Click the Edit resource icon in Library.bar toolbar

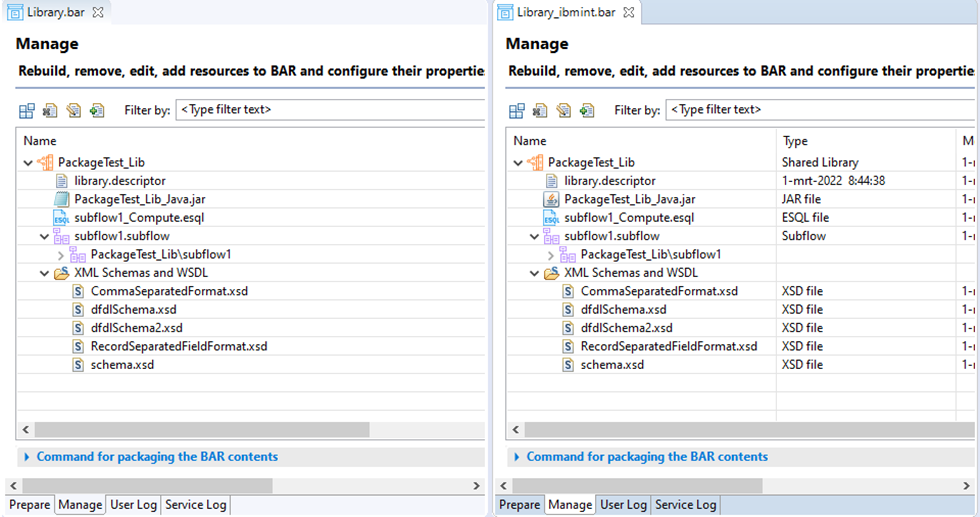point(74,111)
